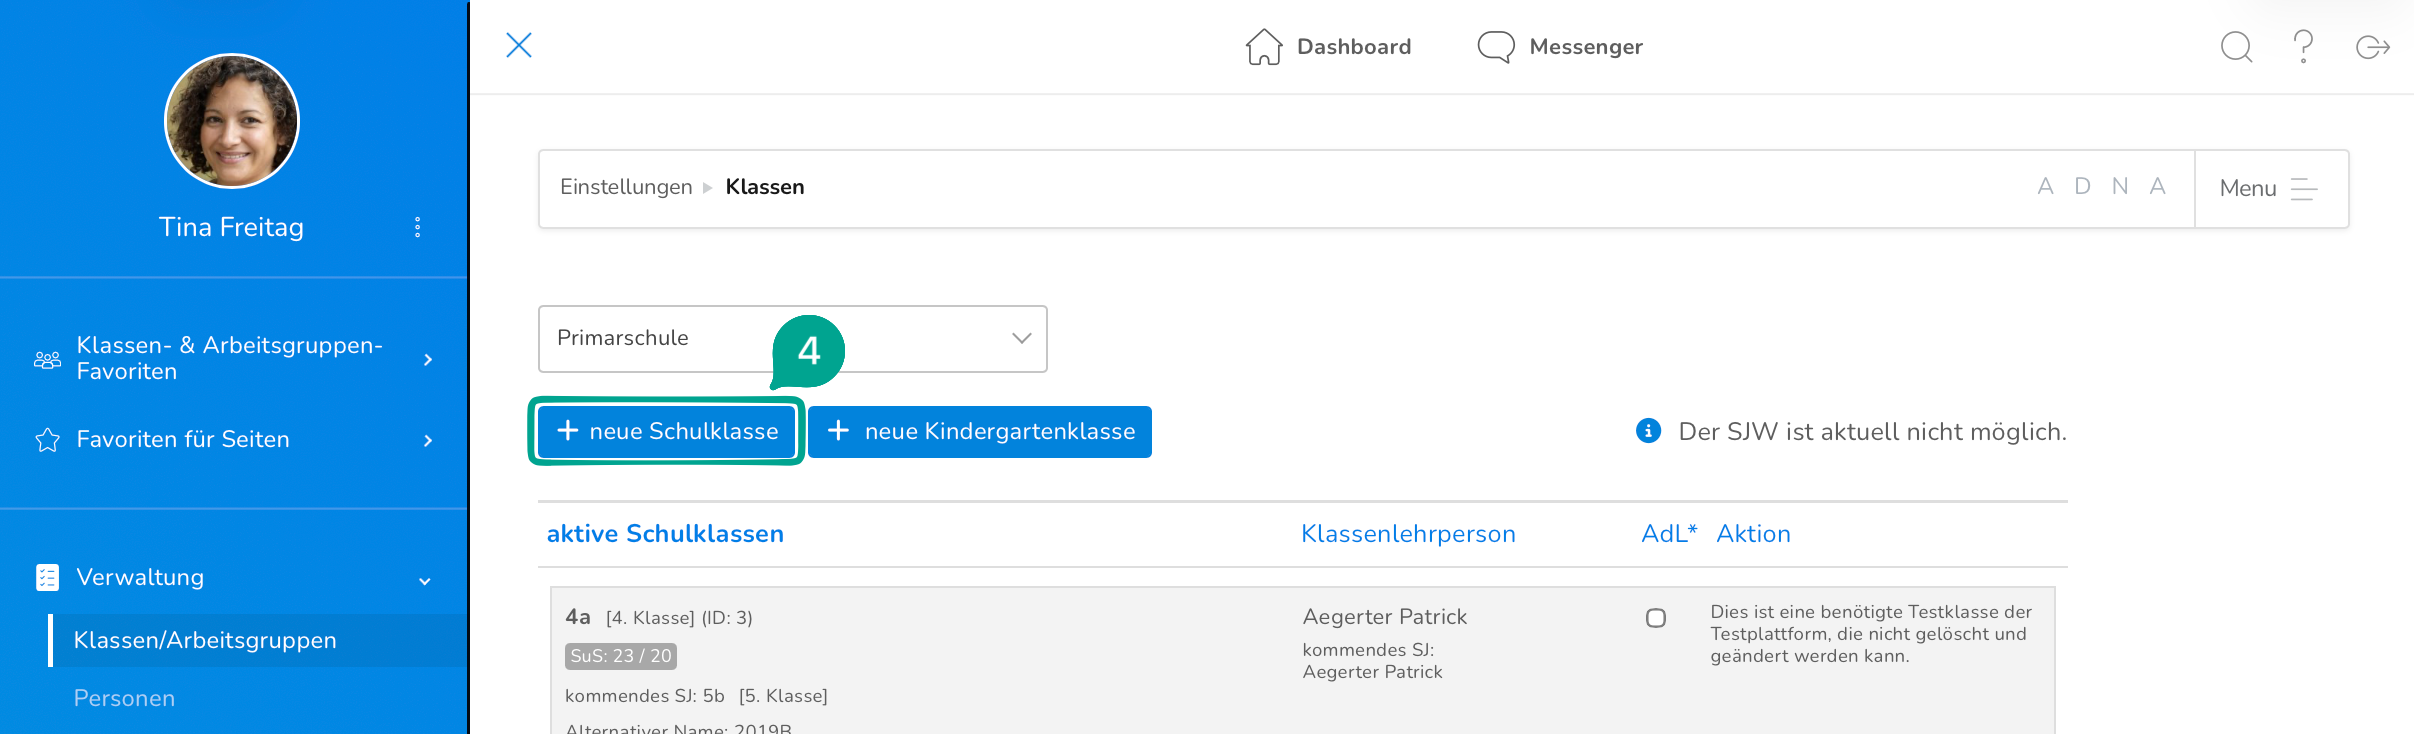Click the letter N in the breadcrumb bar

2120,187
